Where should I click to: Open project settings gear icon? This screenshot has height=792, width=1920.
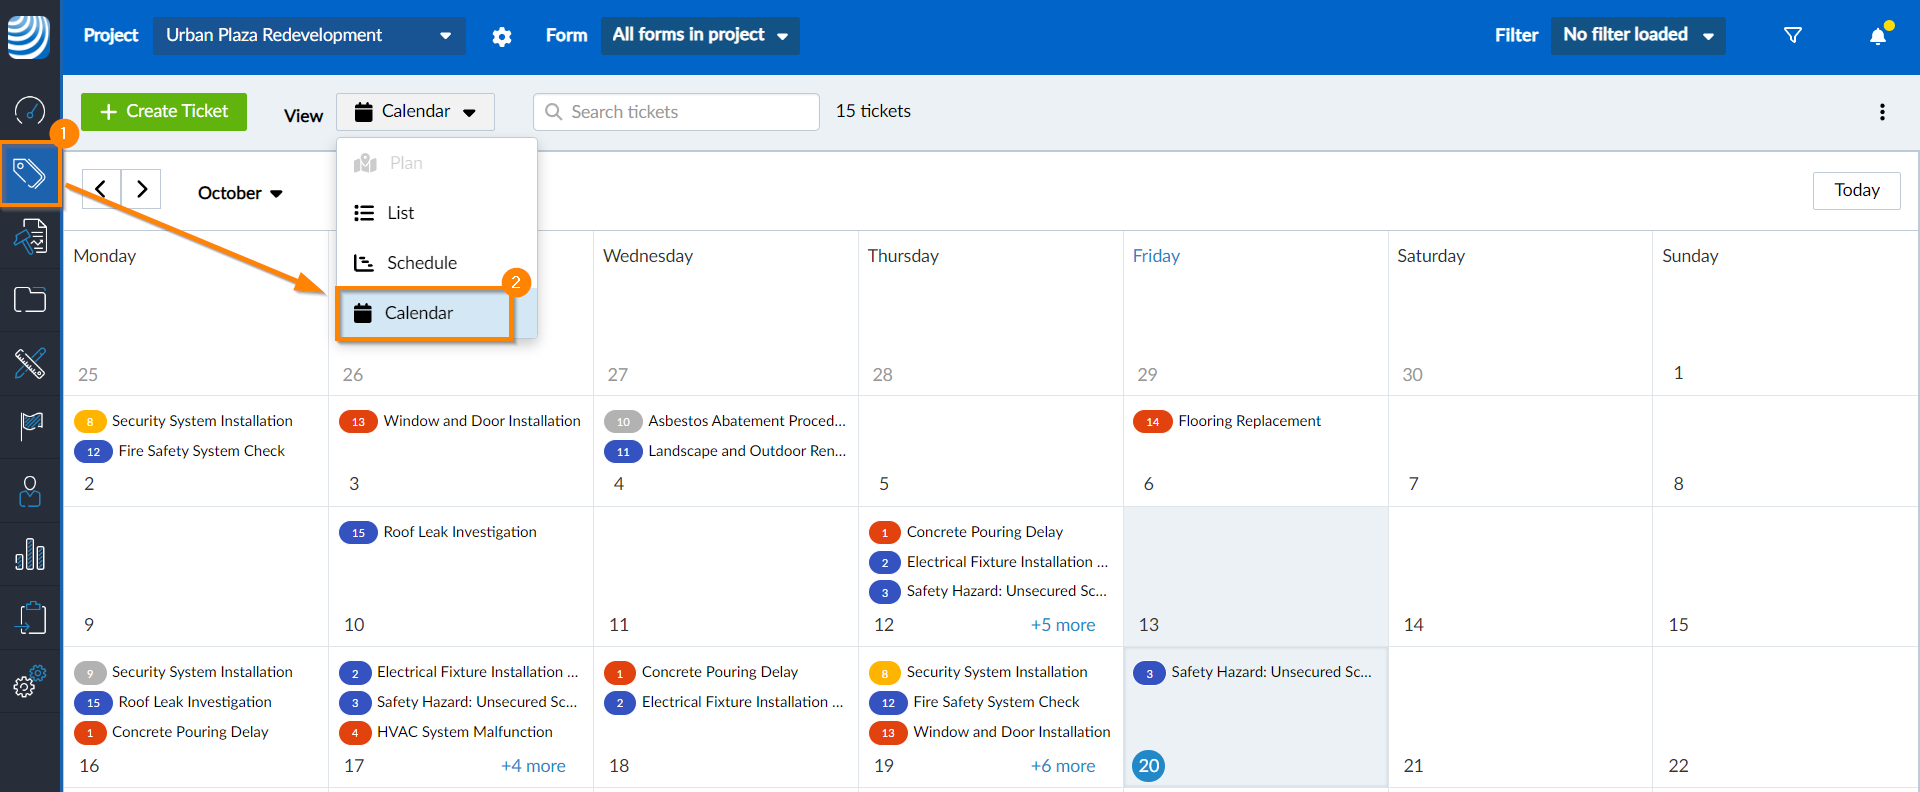(x=502, y=37)
